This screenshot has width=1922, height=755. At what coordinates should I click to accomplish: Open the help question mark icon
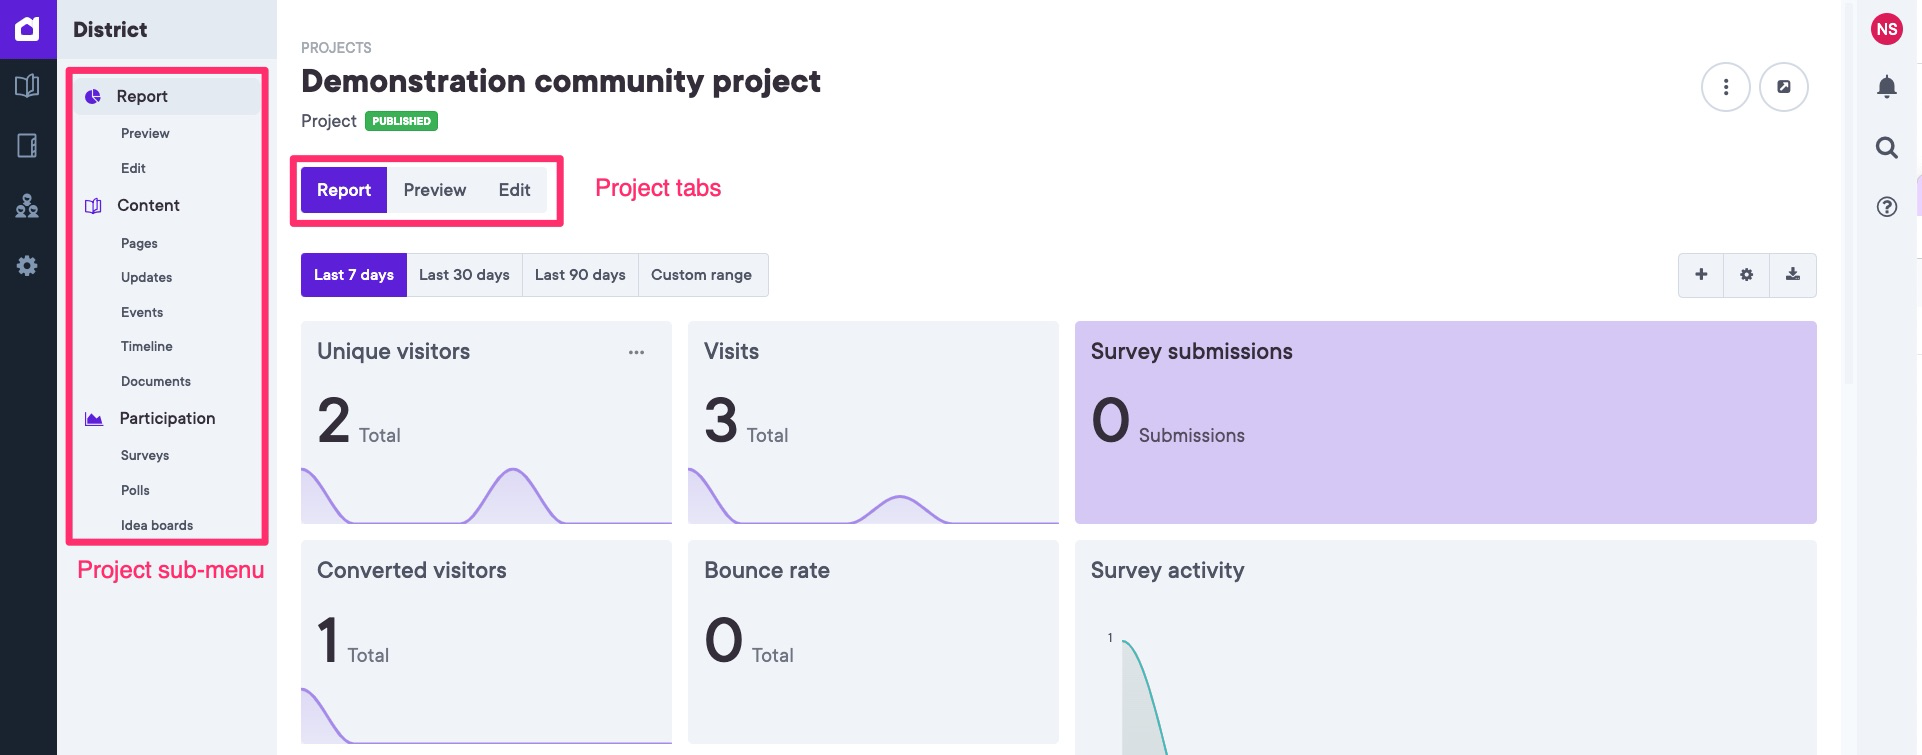pos(1886,207)
